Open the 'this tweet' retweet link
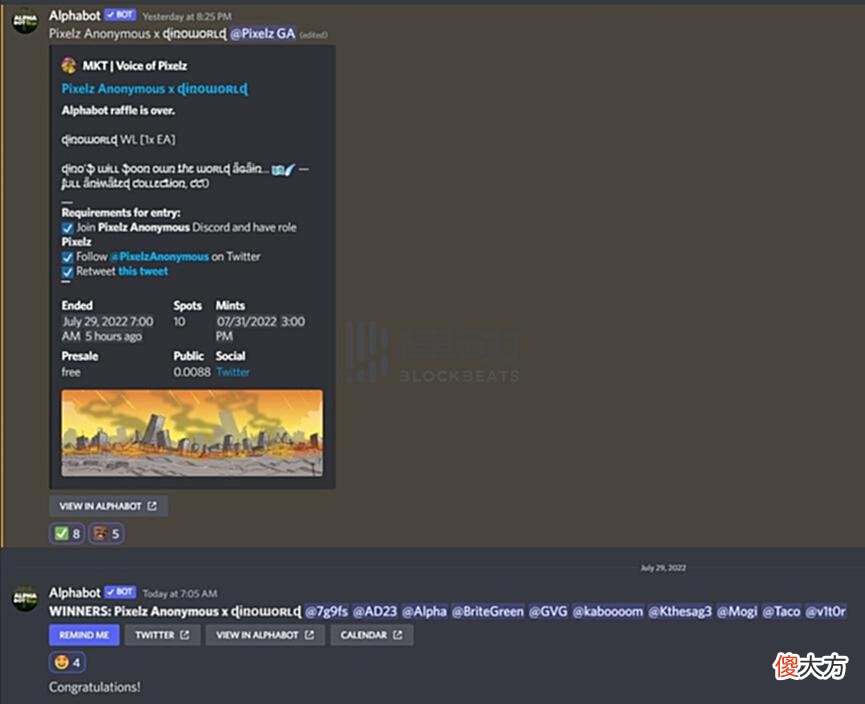The height and width of the screenshot is (704, 865). click(x=143, y=271)
